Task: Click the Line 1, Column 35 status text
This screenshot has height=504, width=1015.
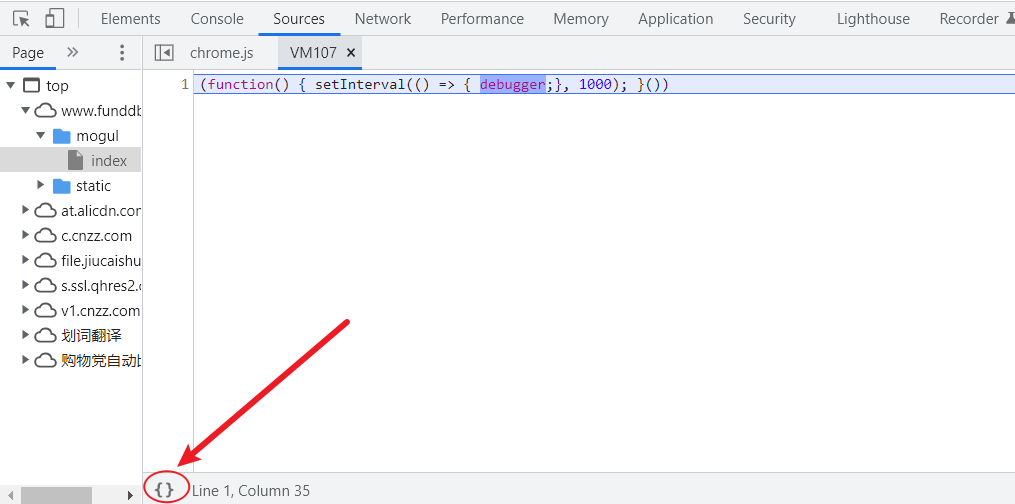Action: (x=251, y=490)
